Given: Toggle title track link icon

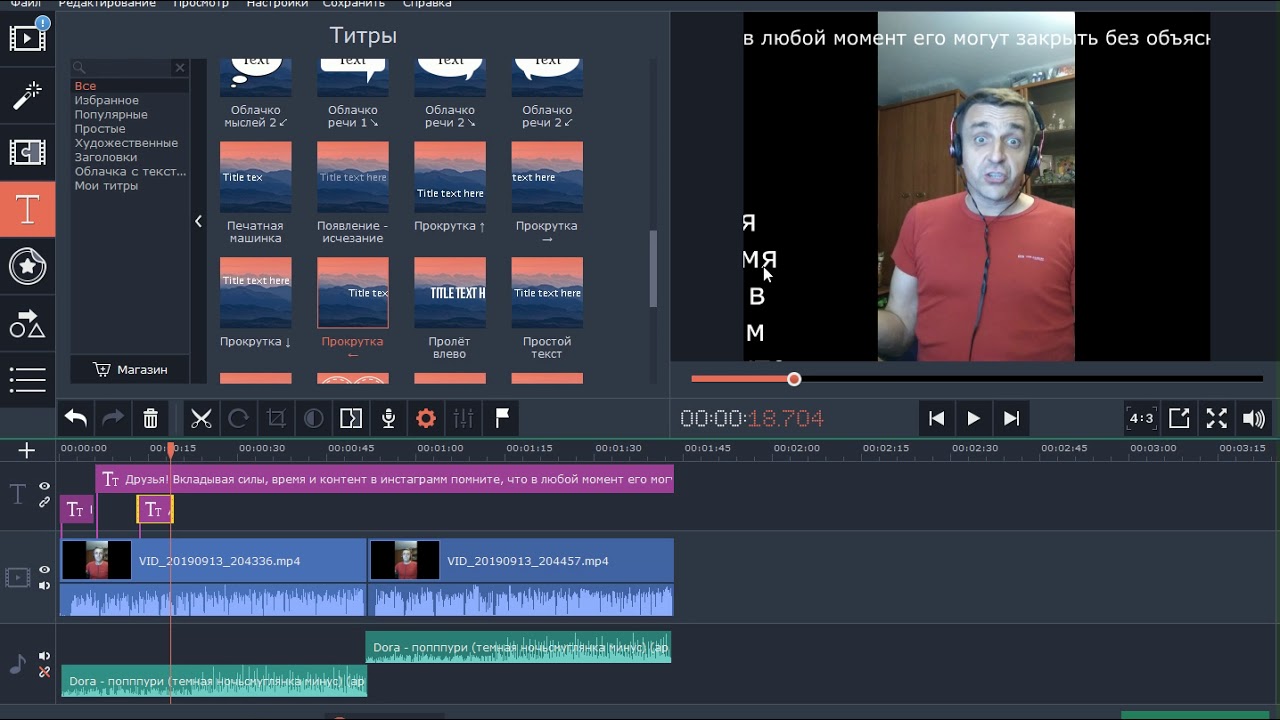Looking at the screenshot, I should pyautogui.click(x=44, y=502).
